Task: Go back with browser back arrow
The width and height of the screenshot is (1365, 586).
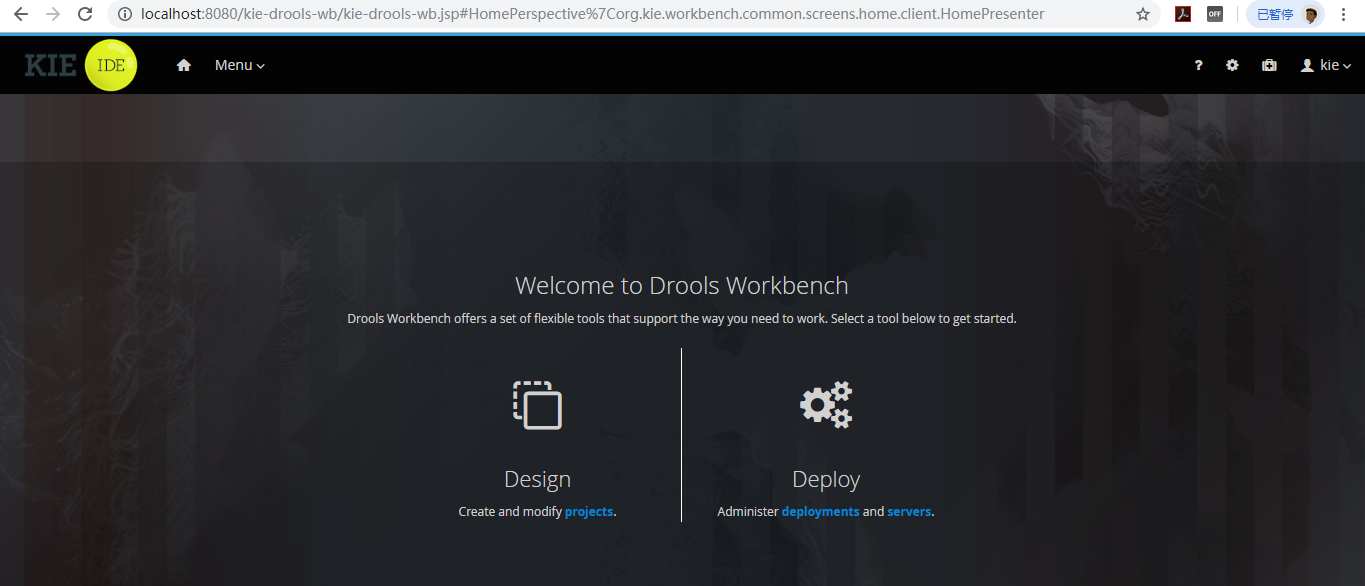Action: [x=20, y=14]
